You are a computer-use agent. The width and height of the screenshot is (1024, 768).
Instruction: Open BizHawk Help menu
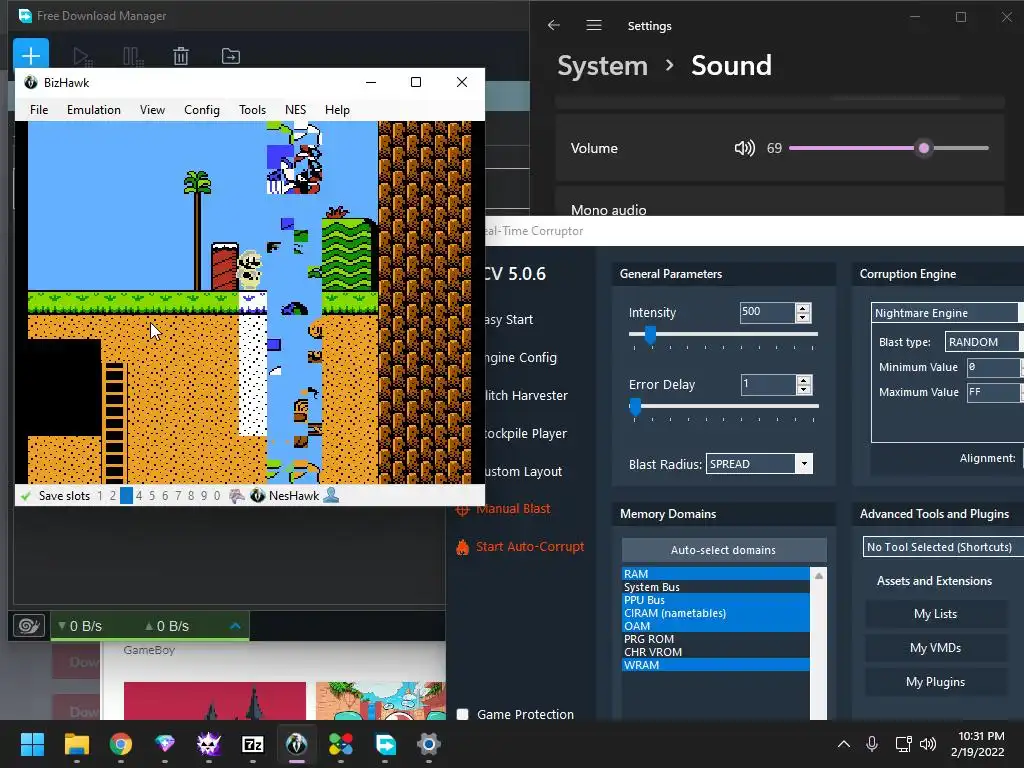point(337,110)
